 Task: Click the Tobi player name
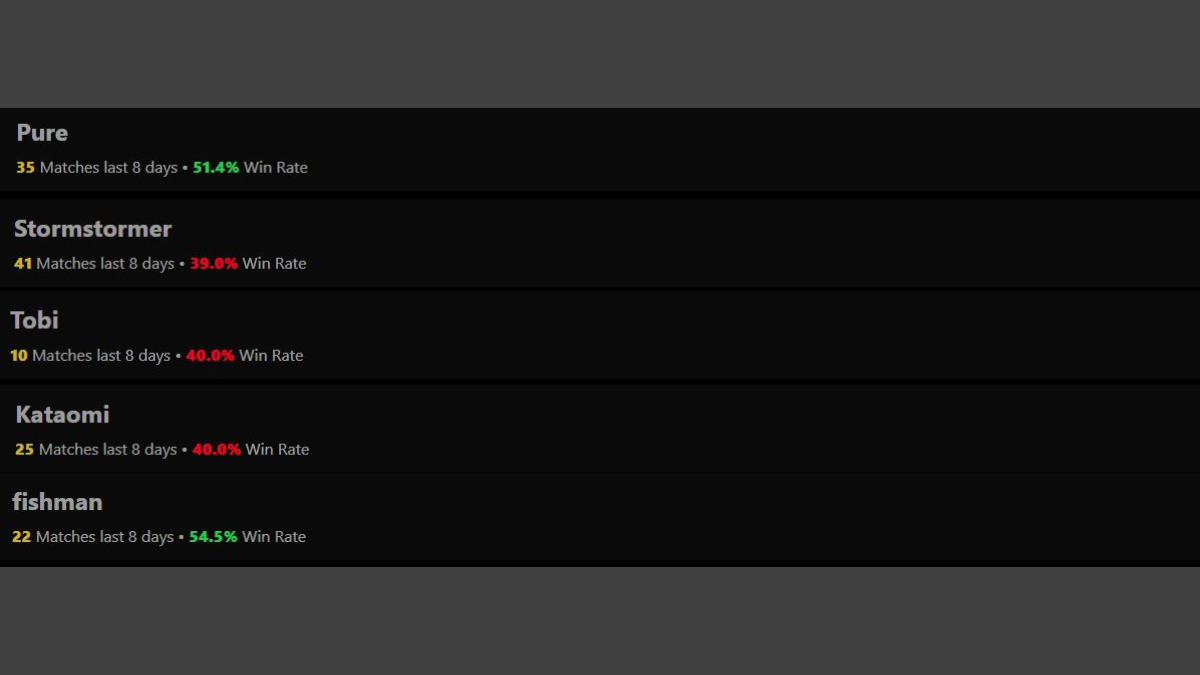pos(34,320)
